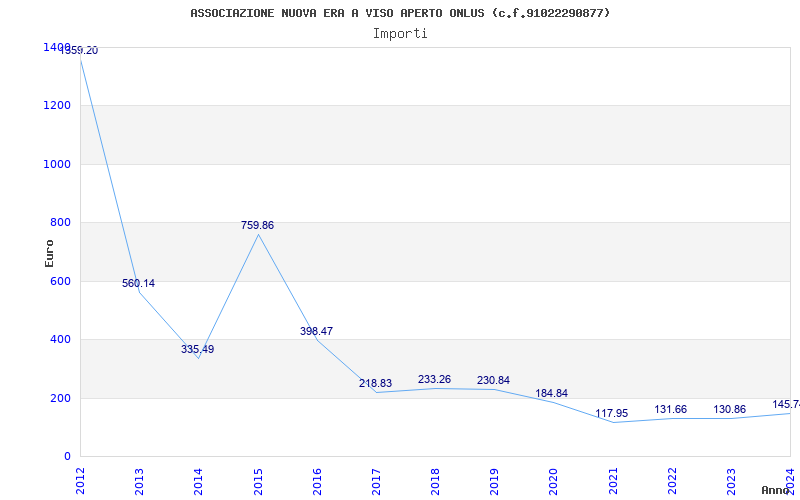This screenshot has height=500, width=800.
Task: Click the x-axis year 2016
Action: point(317,482)
